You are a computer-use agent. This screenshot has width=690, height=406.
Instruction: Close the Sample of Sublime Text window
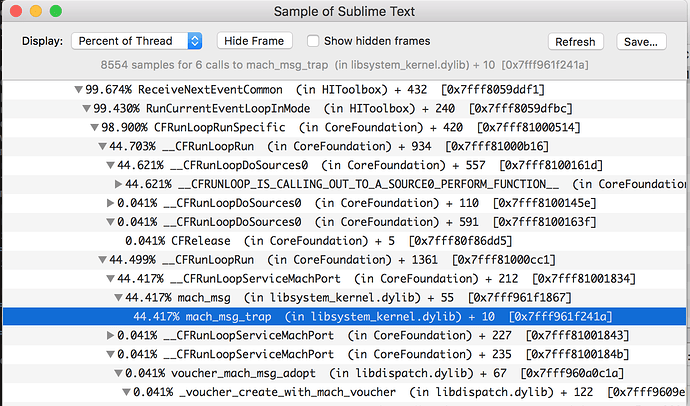16,11
